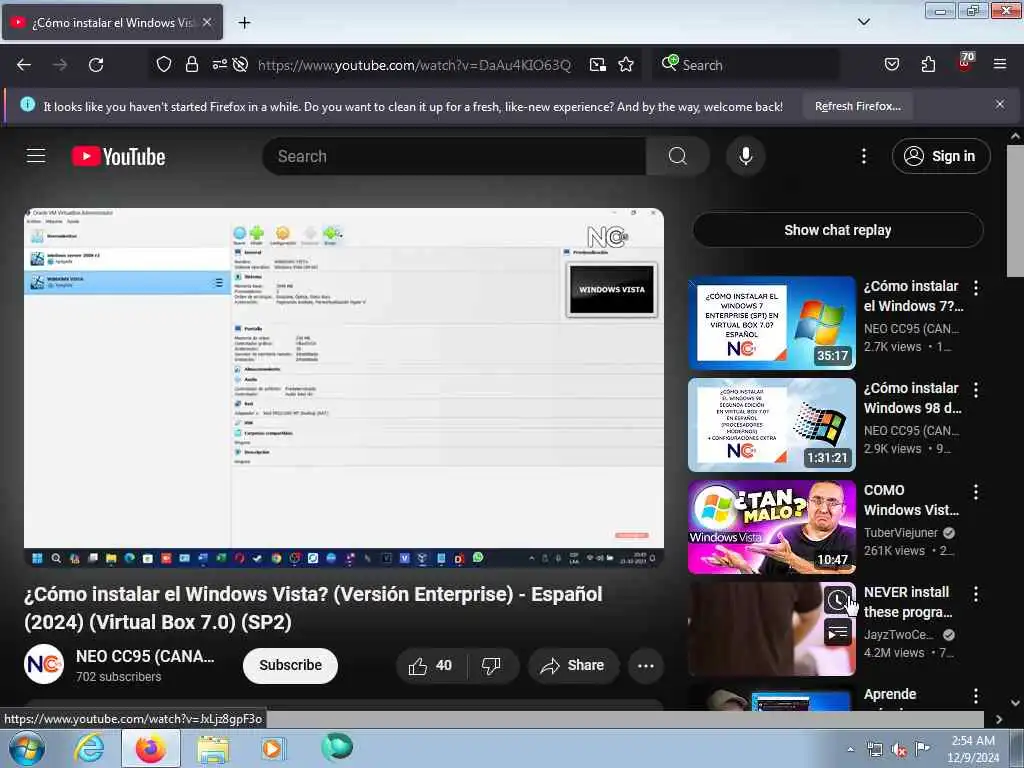This screenshot has height=768, width=1024.
Task: Open options menu for Aprende video
Action: 976,696
